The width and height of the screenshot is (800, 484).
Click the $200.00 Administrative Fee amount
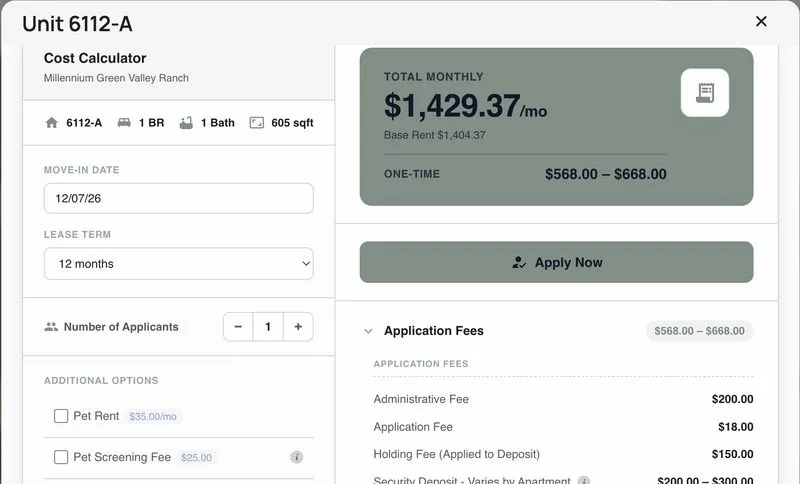coord(732,399)
